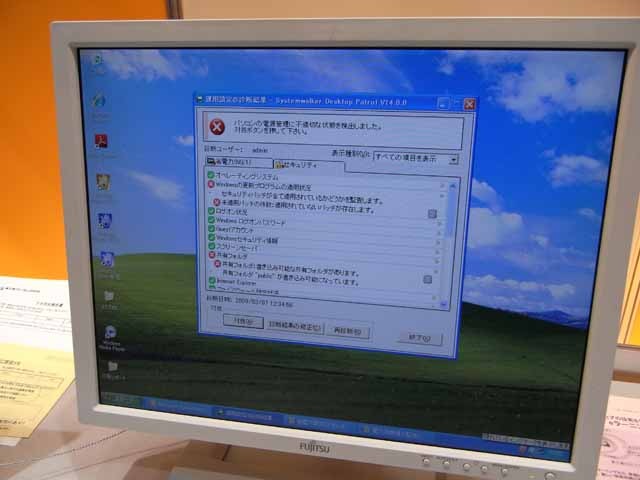Select the Windows ログオンパスワード row text
This screenshot has width=640, height=480.
(251, 222)
